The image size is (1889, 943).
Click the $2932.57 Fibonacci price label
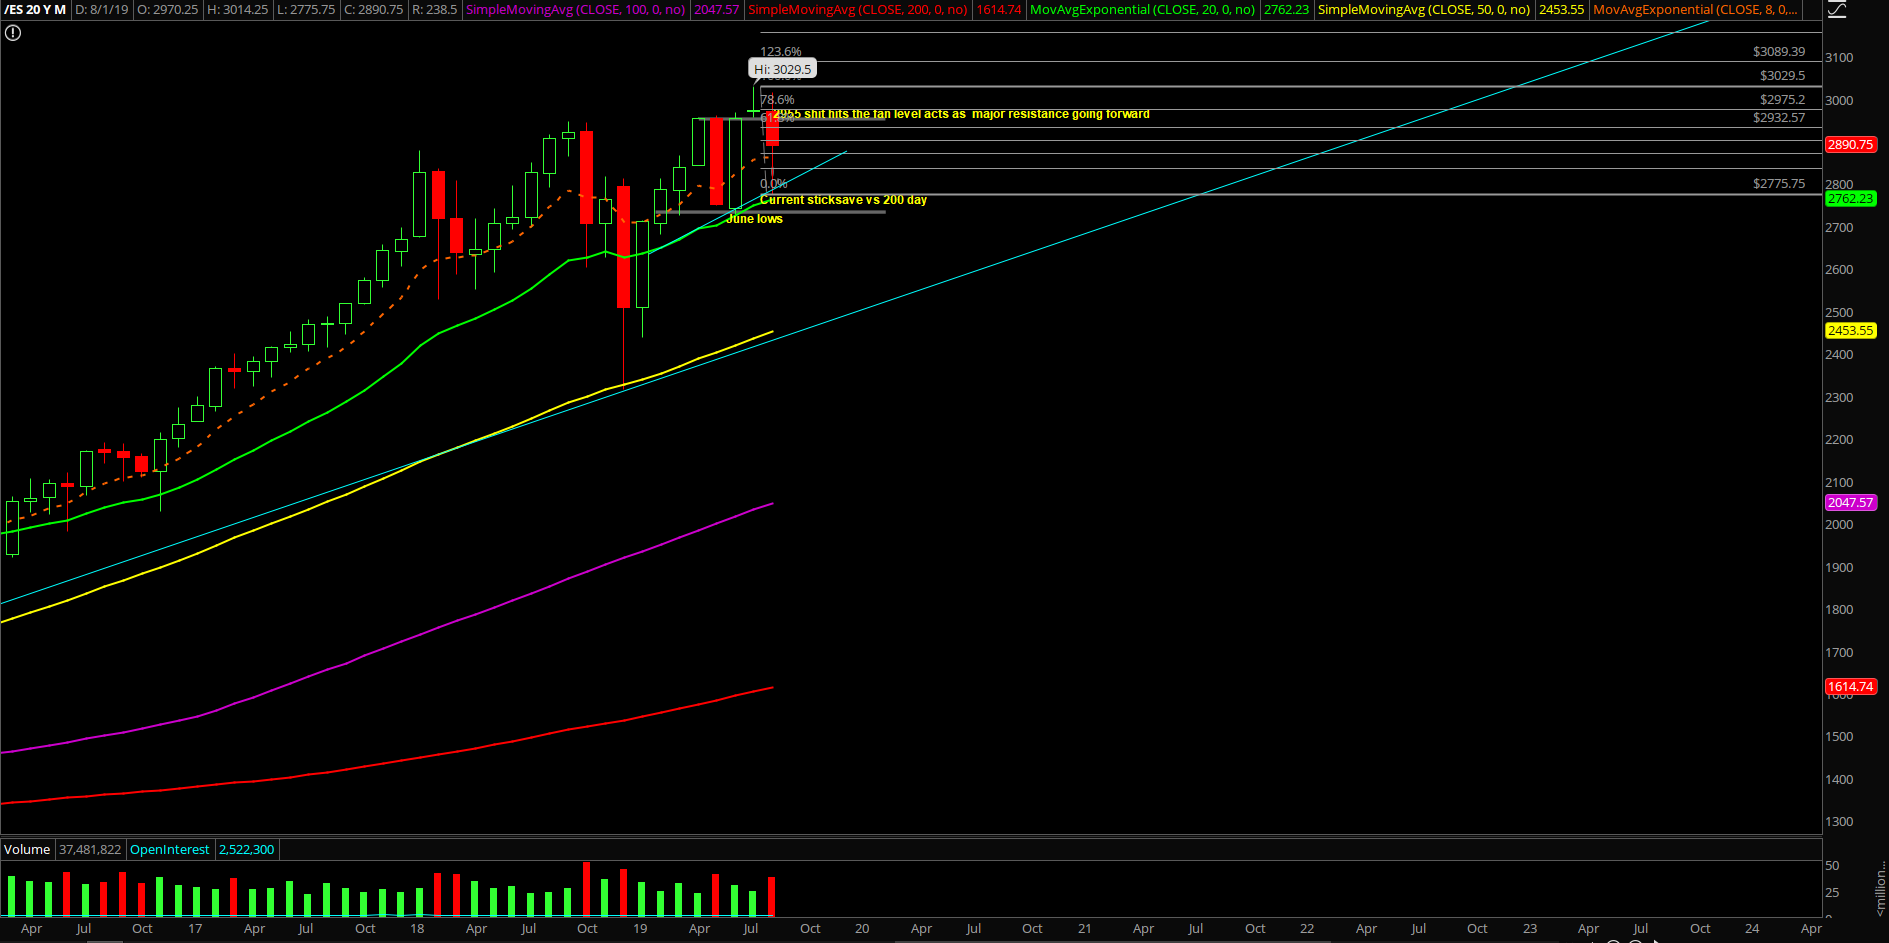tap(1779, 117)
